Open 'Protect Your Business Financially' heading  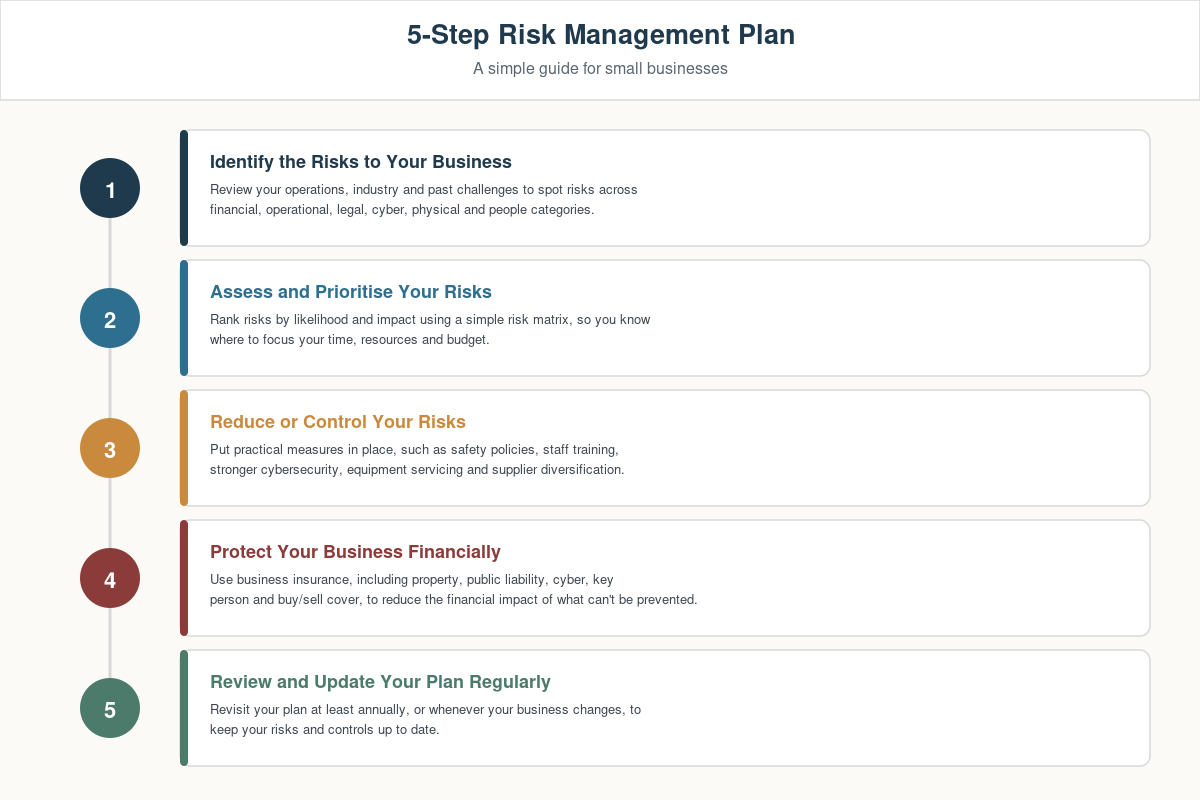[x=355, y=552]
